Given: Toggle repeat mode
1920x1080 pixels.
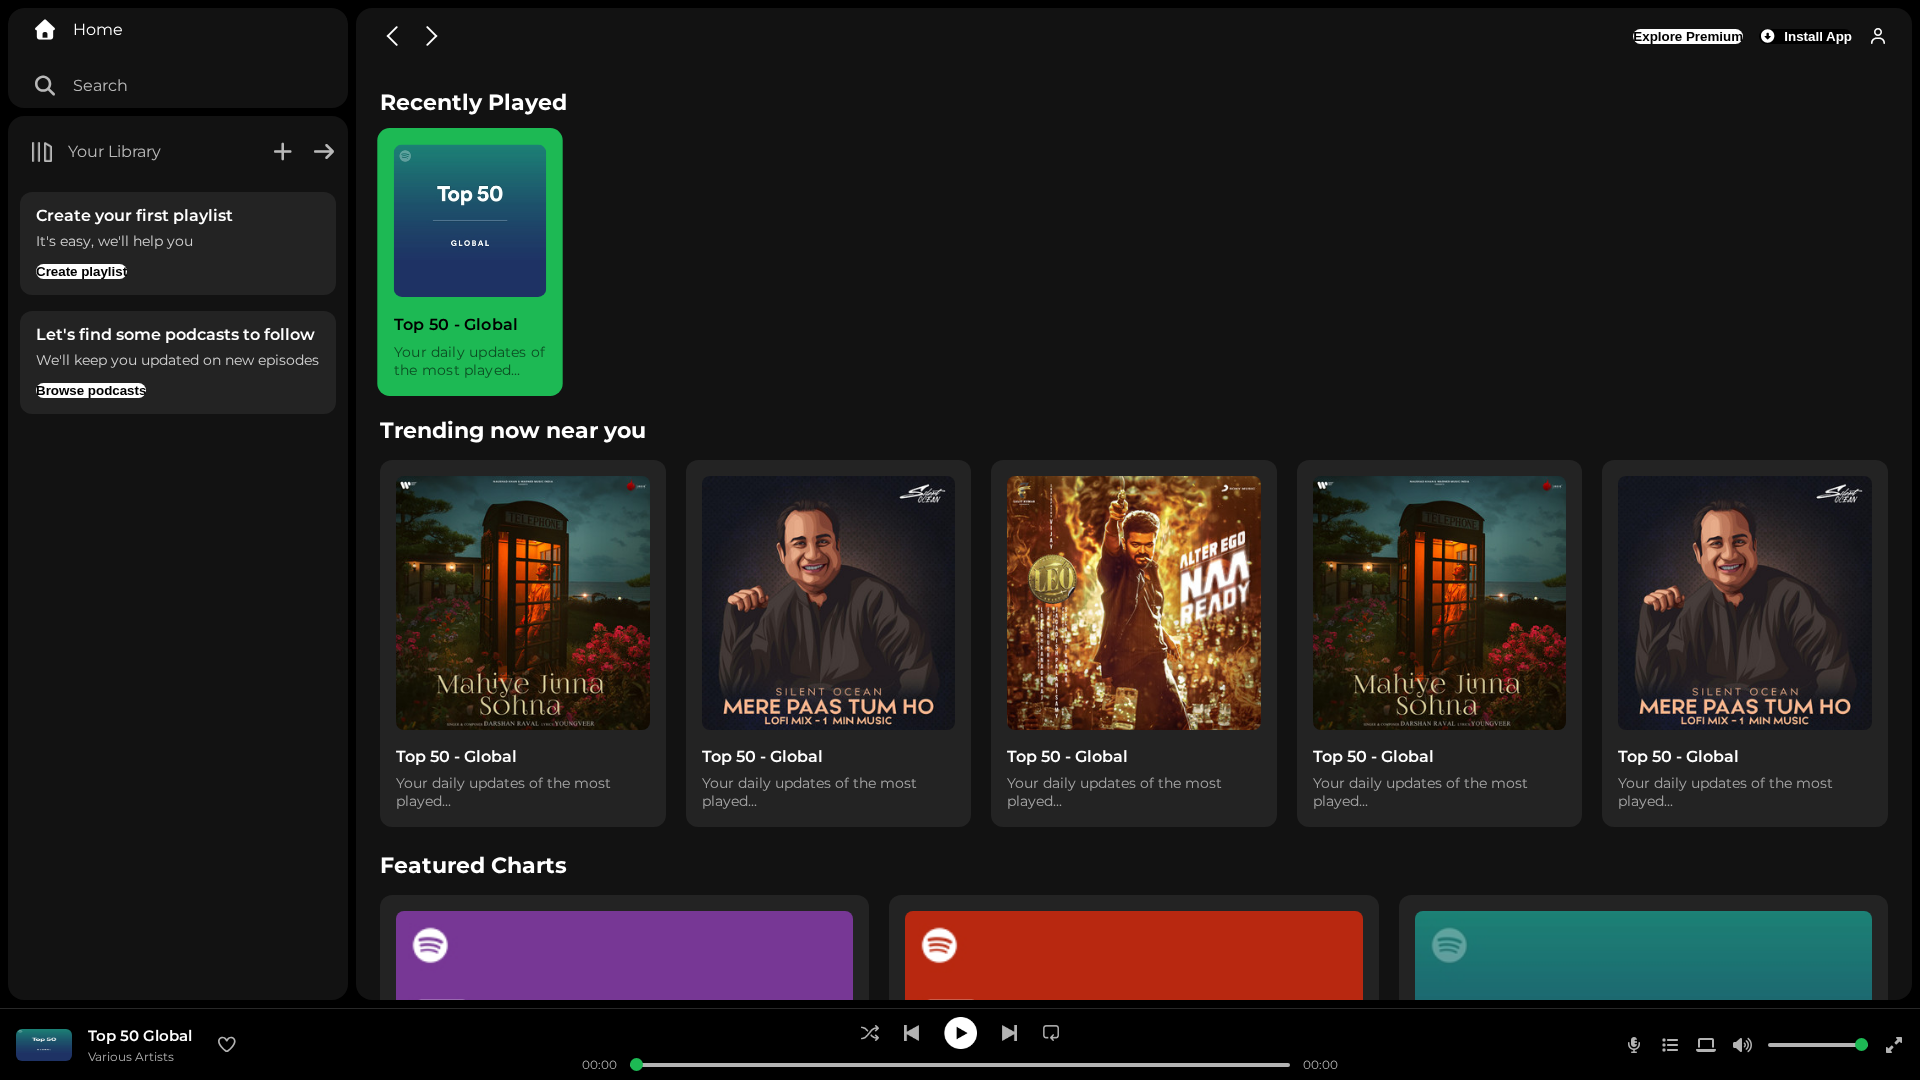Looking at the screenshot, I should [x=1051, y=1033].
